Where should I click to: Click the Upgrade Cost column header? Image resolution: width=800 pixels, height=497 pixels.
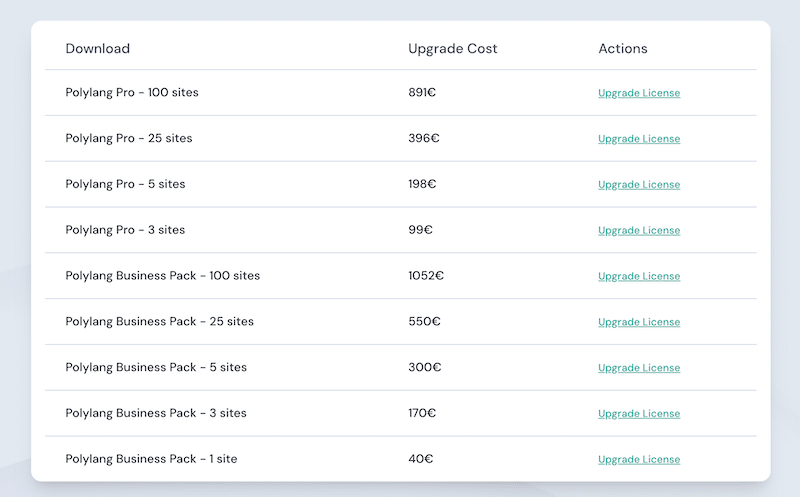[x=453, y=48]
